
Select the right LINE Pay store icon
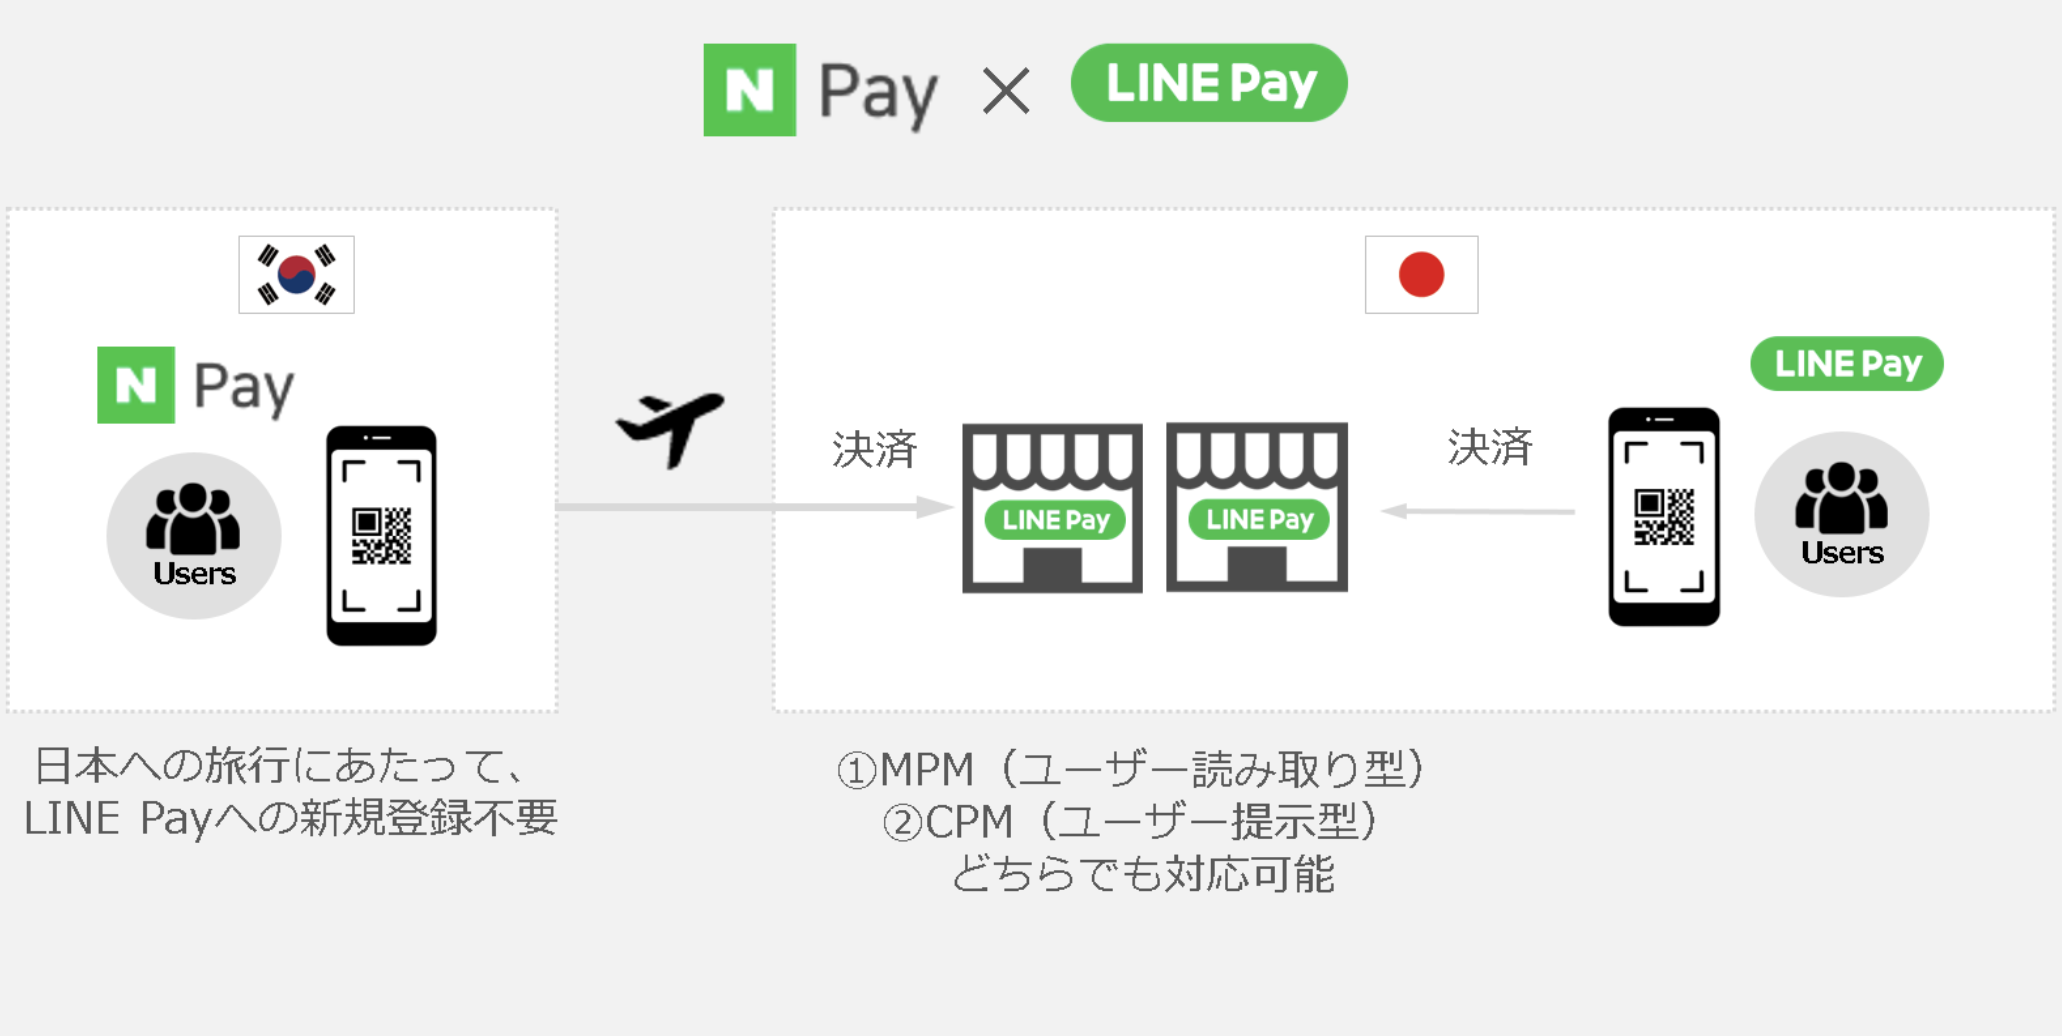tap(1257, 507)
